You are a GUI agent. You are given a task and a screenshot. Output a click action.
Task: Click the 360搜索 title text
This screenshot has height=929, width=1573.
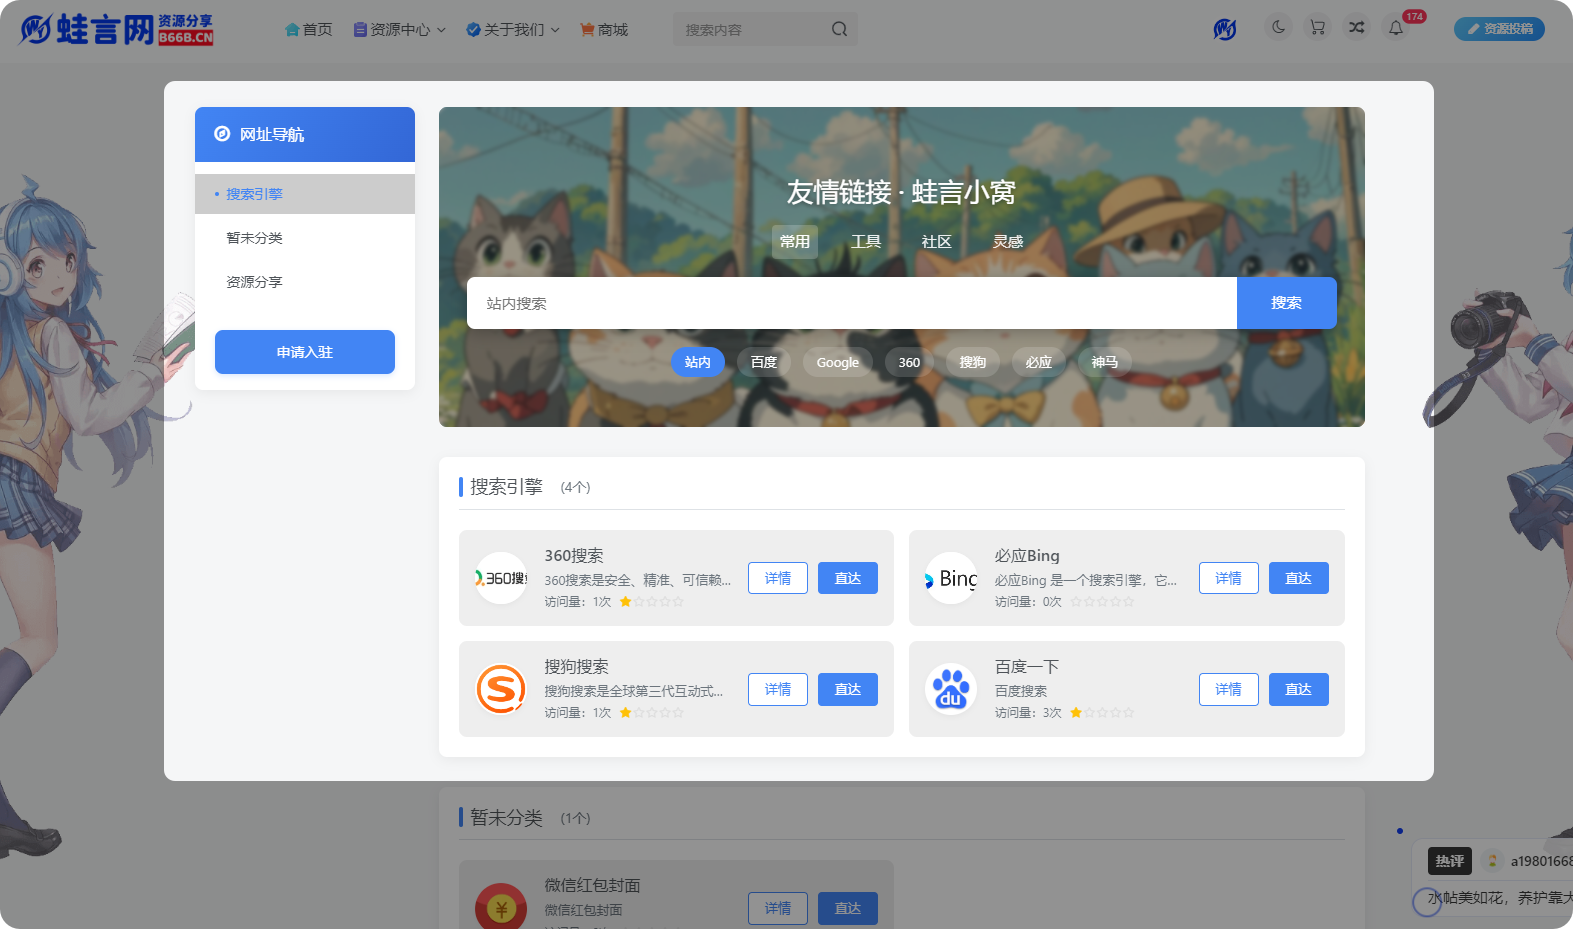tap(574, 556)
